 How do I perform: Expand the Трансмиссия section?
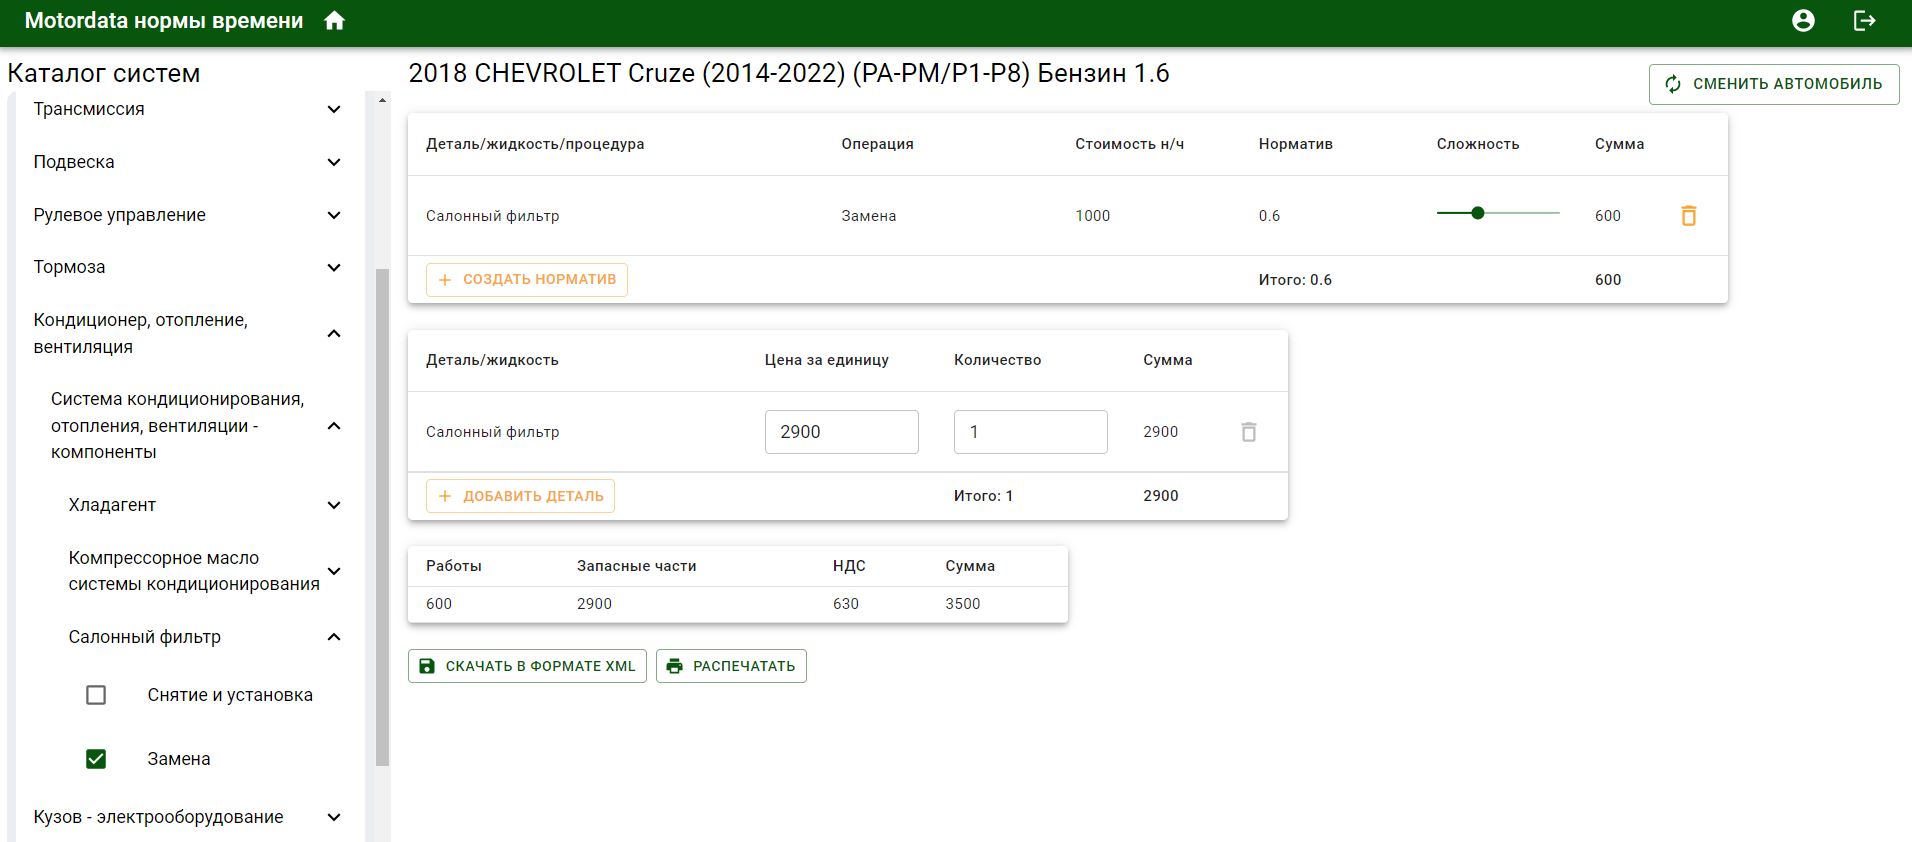pyautogui.click(x=334, y=109)
